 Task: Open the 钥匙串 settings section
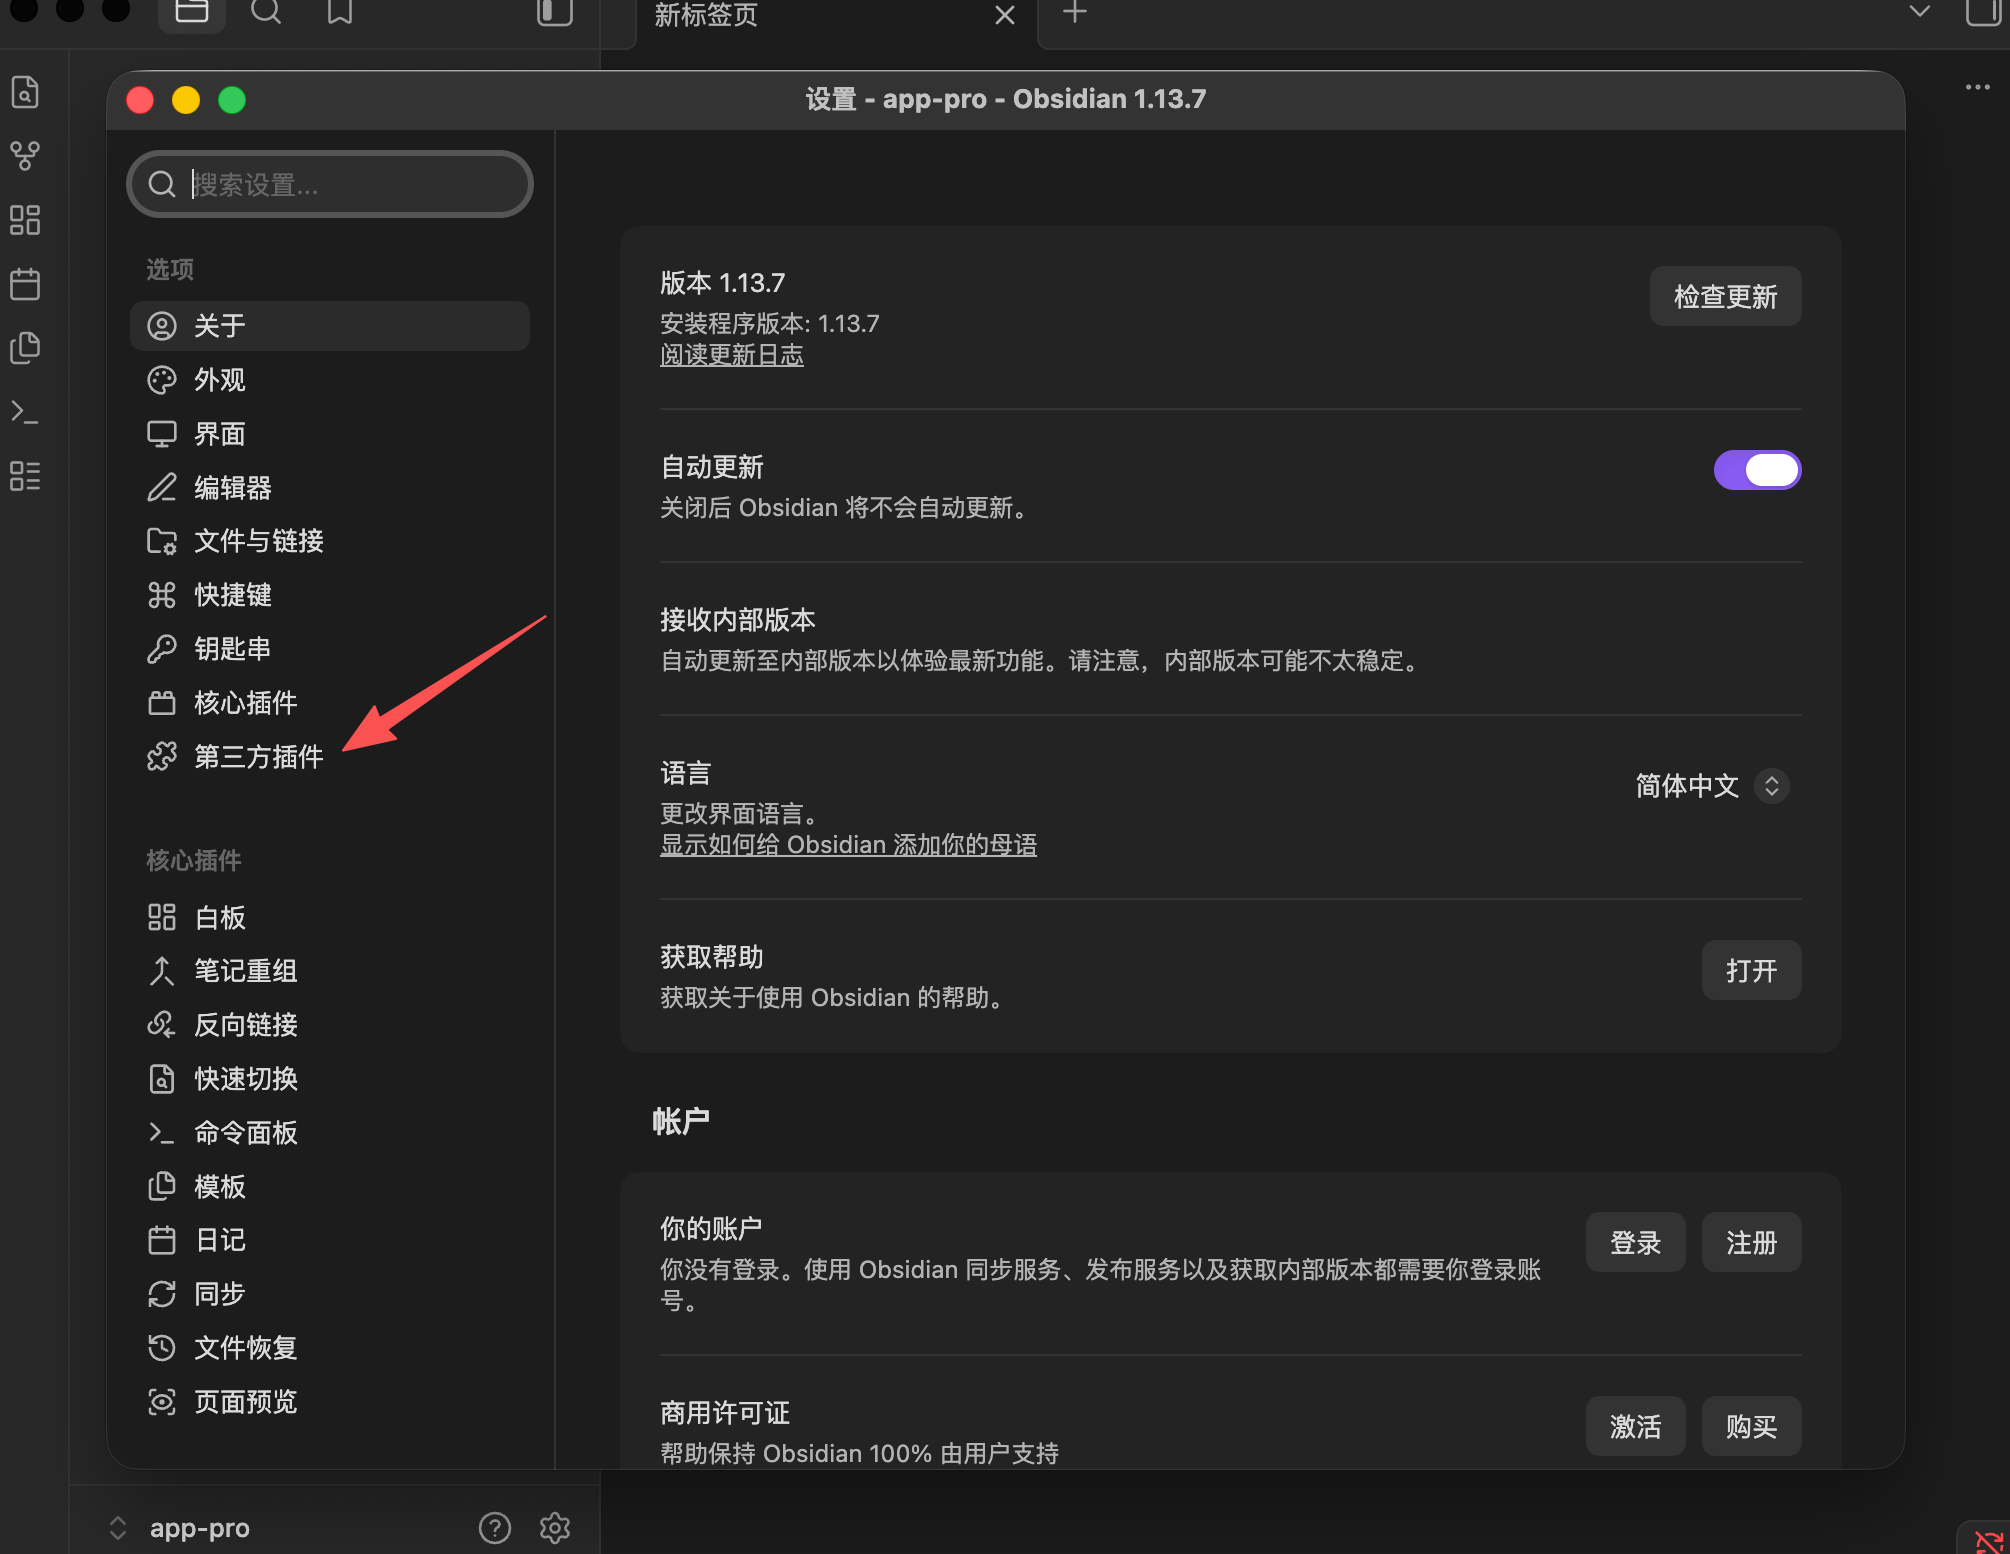point(330,649)
